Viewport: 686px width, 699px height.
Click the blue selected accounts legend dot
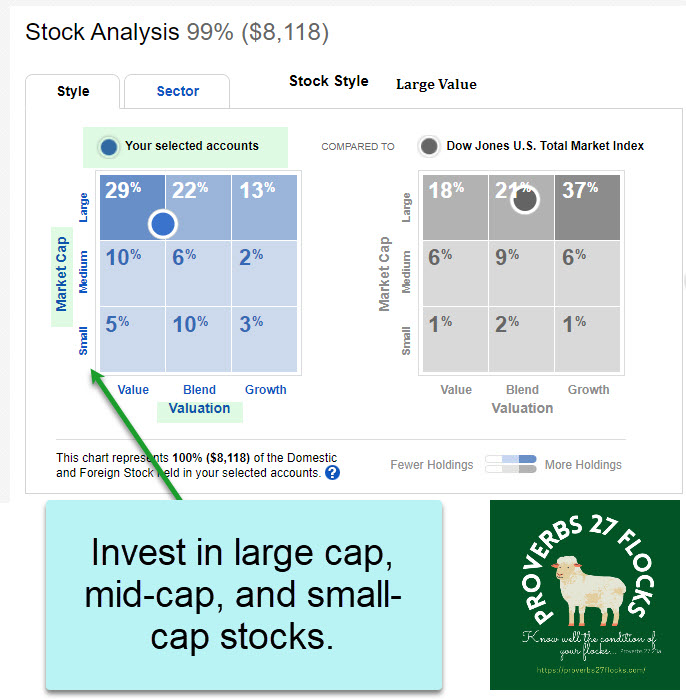(109, 147)
